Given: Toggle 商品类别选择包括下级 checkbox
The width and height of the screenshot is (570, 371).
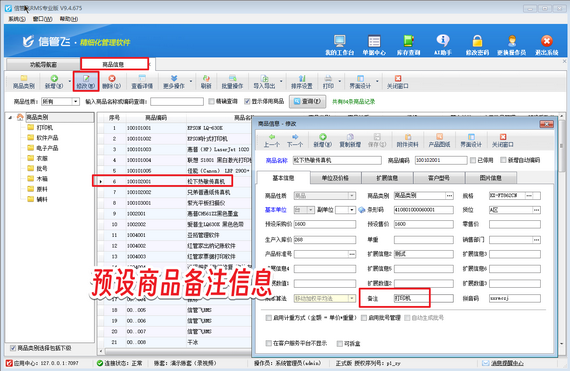Looking at the screenshot, I should click(13, 348).
